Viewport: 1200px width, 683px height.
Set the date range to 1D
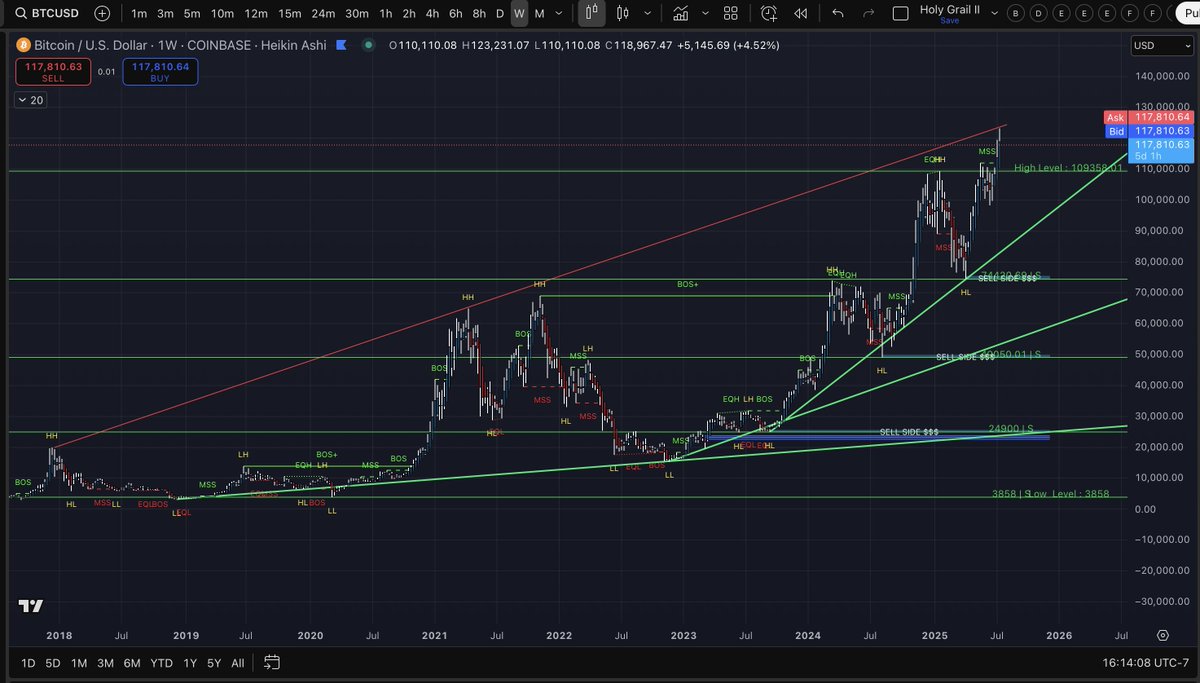tap(28, 663)
